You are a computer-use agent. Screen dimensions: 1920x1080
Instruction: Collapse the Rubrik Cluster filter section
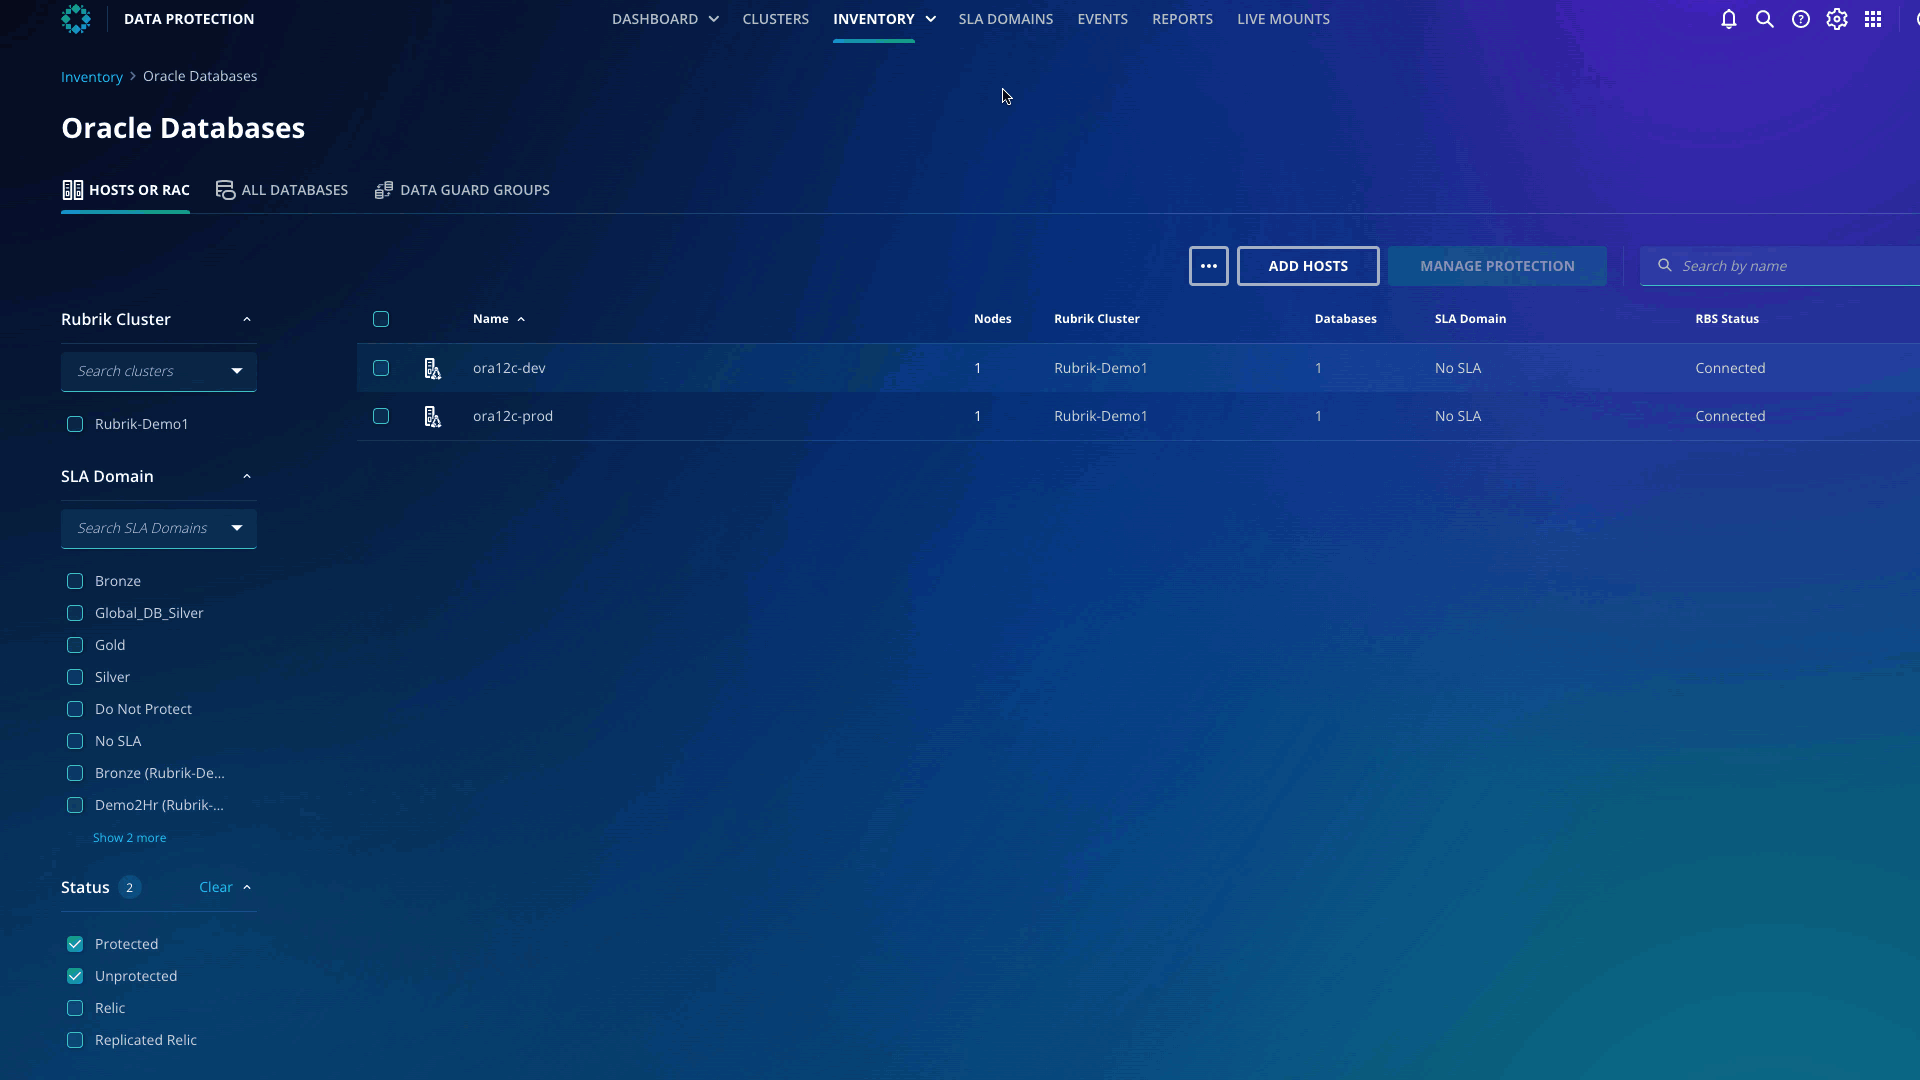point(247,319)
